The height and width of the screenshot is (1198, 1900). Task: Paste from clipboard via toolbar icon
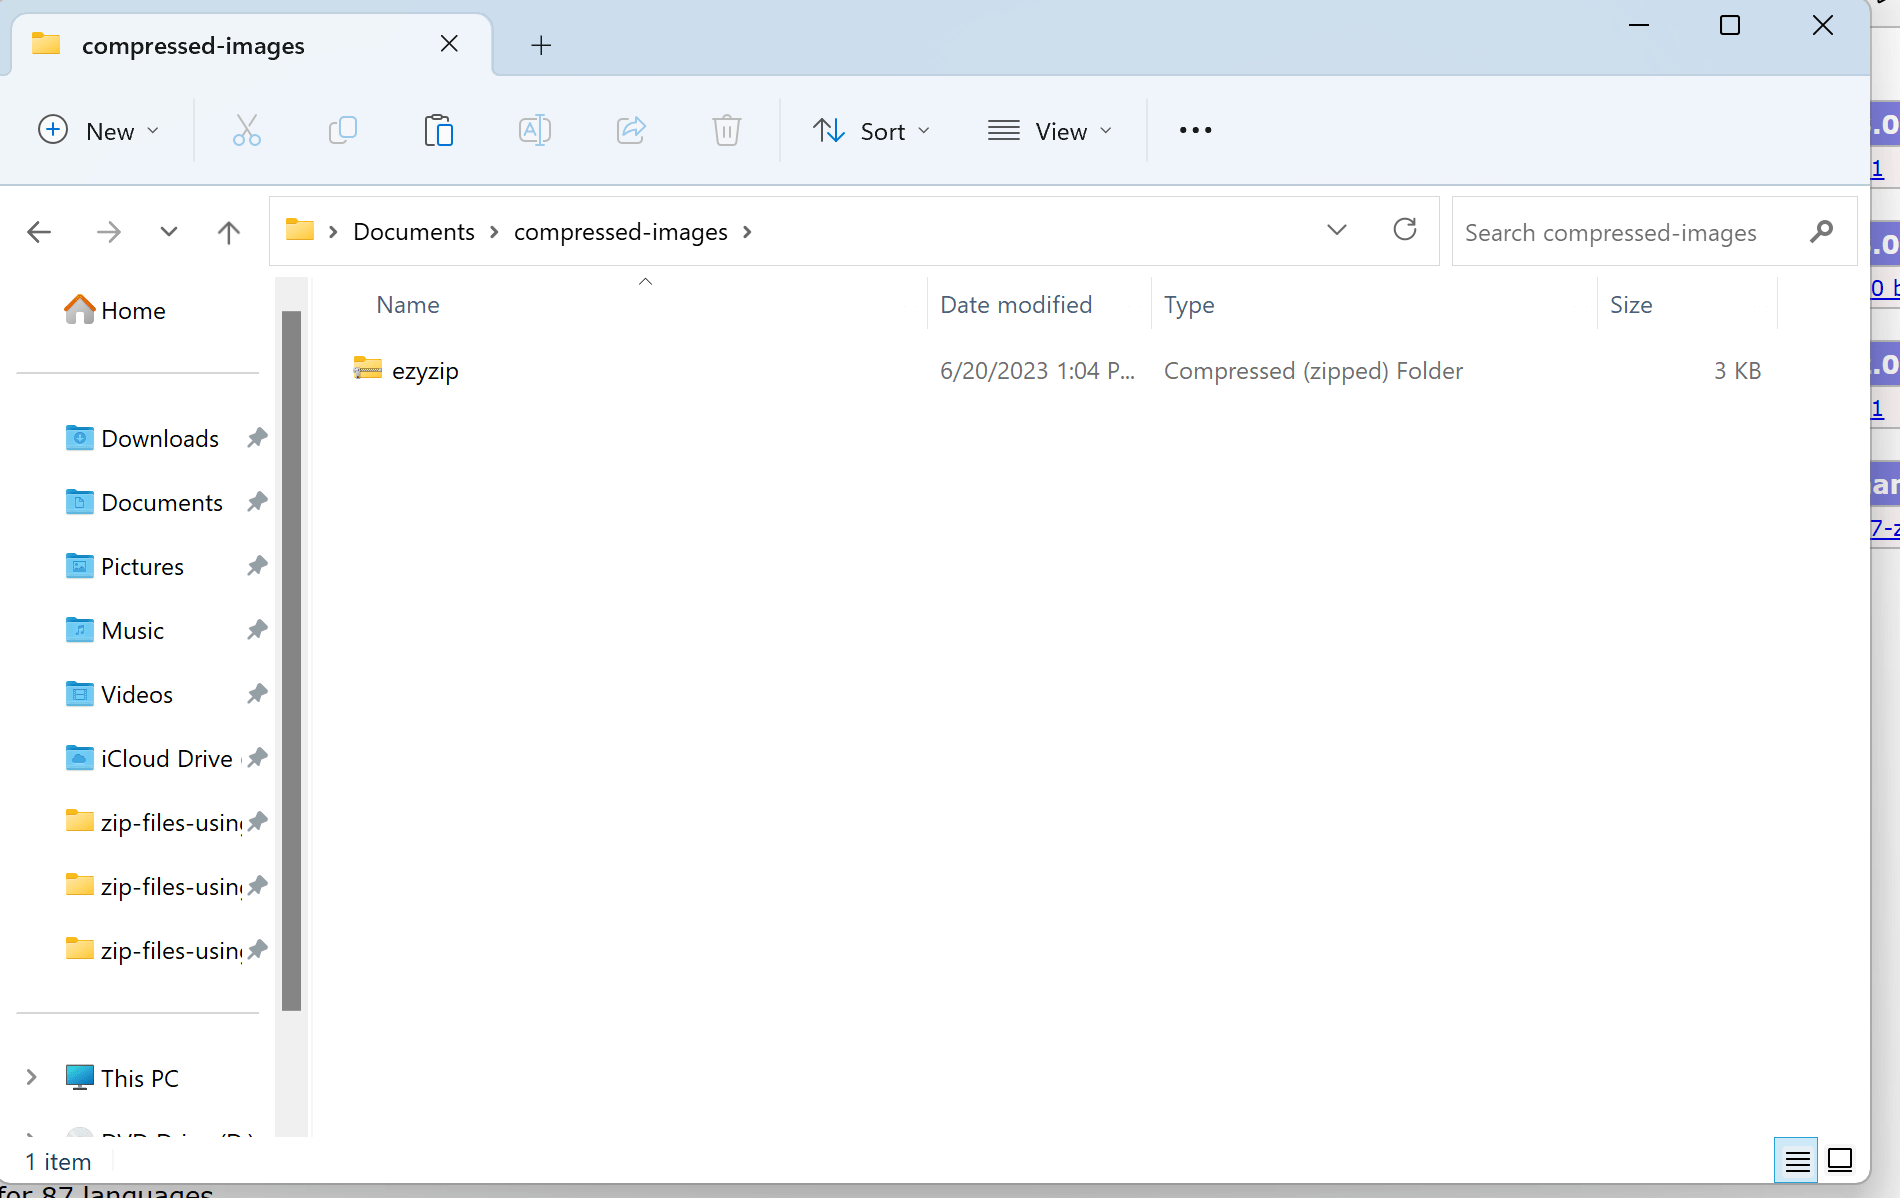tap(439, 130)
